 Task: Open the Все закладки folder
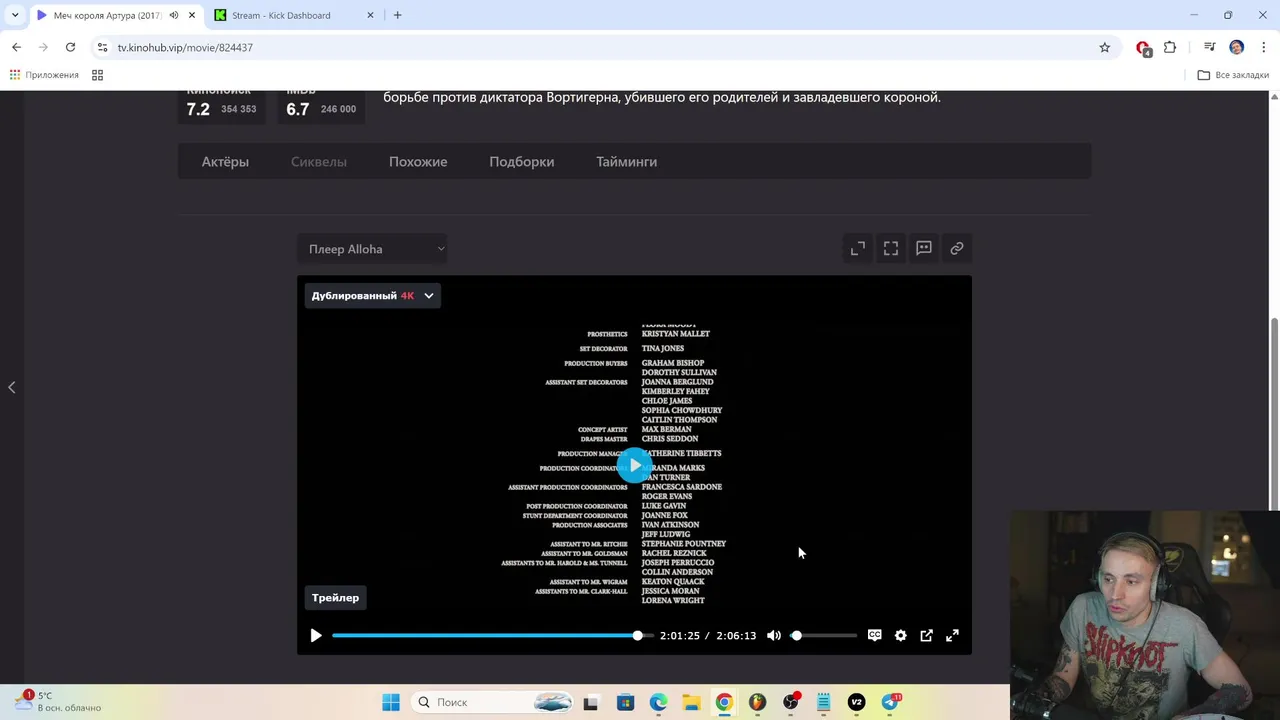pos(1233,75)
